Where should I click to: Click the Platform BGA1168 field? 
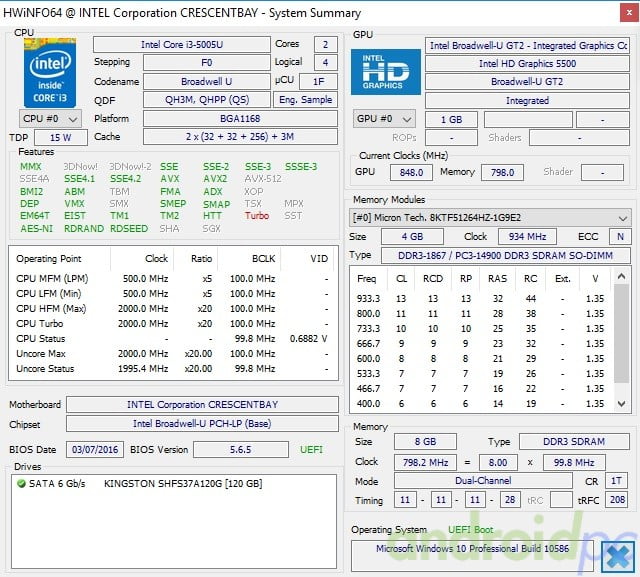tap(240, 119)
